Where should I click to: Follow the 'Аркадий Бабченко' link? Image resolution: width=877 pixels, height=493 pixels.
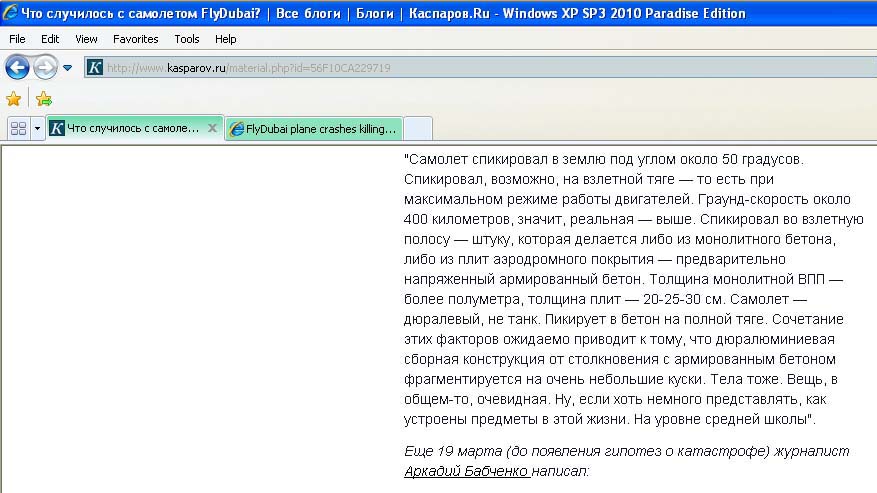[466, 471]
